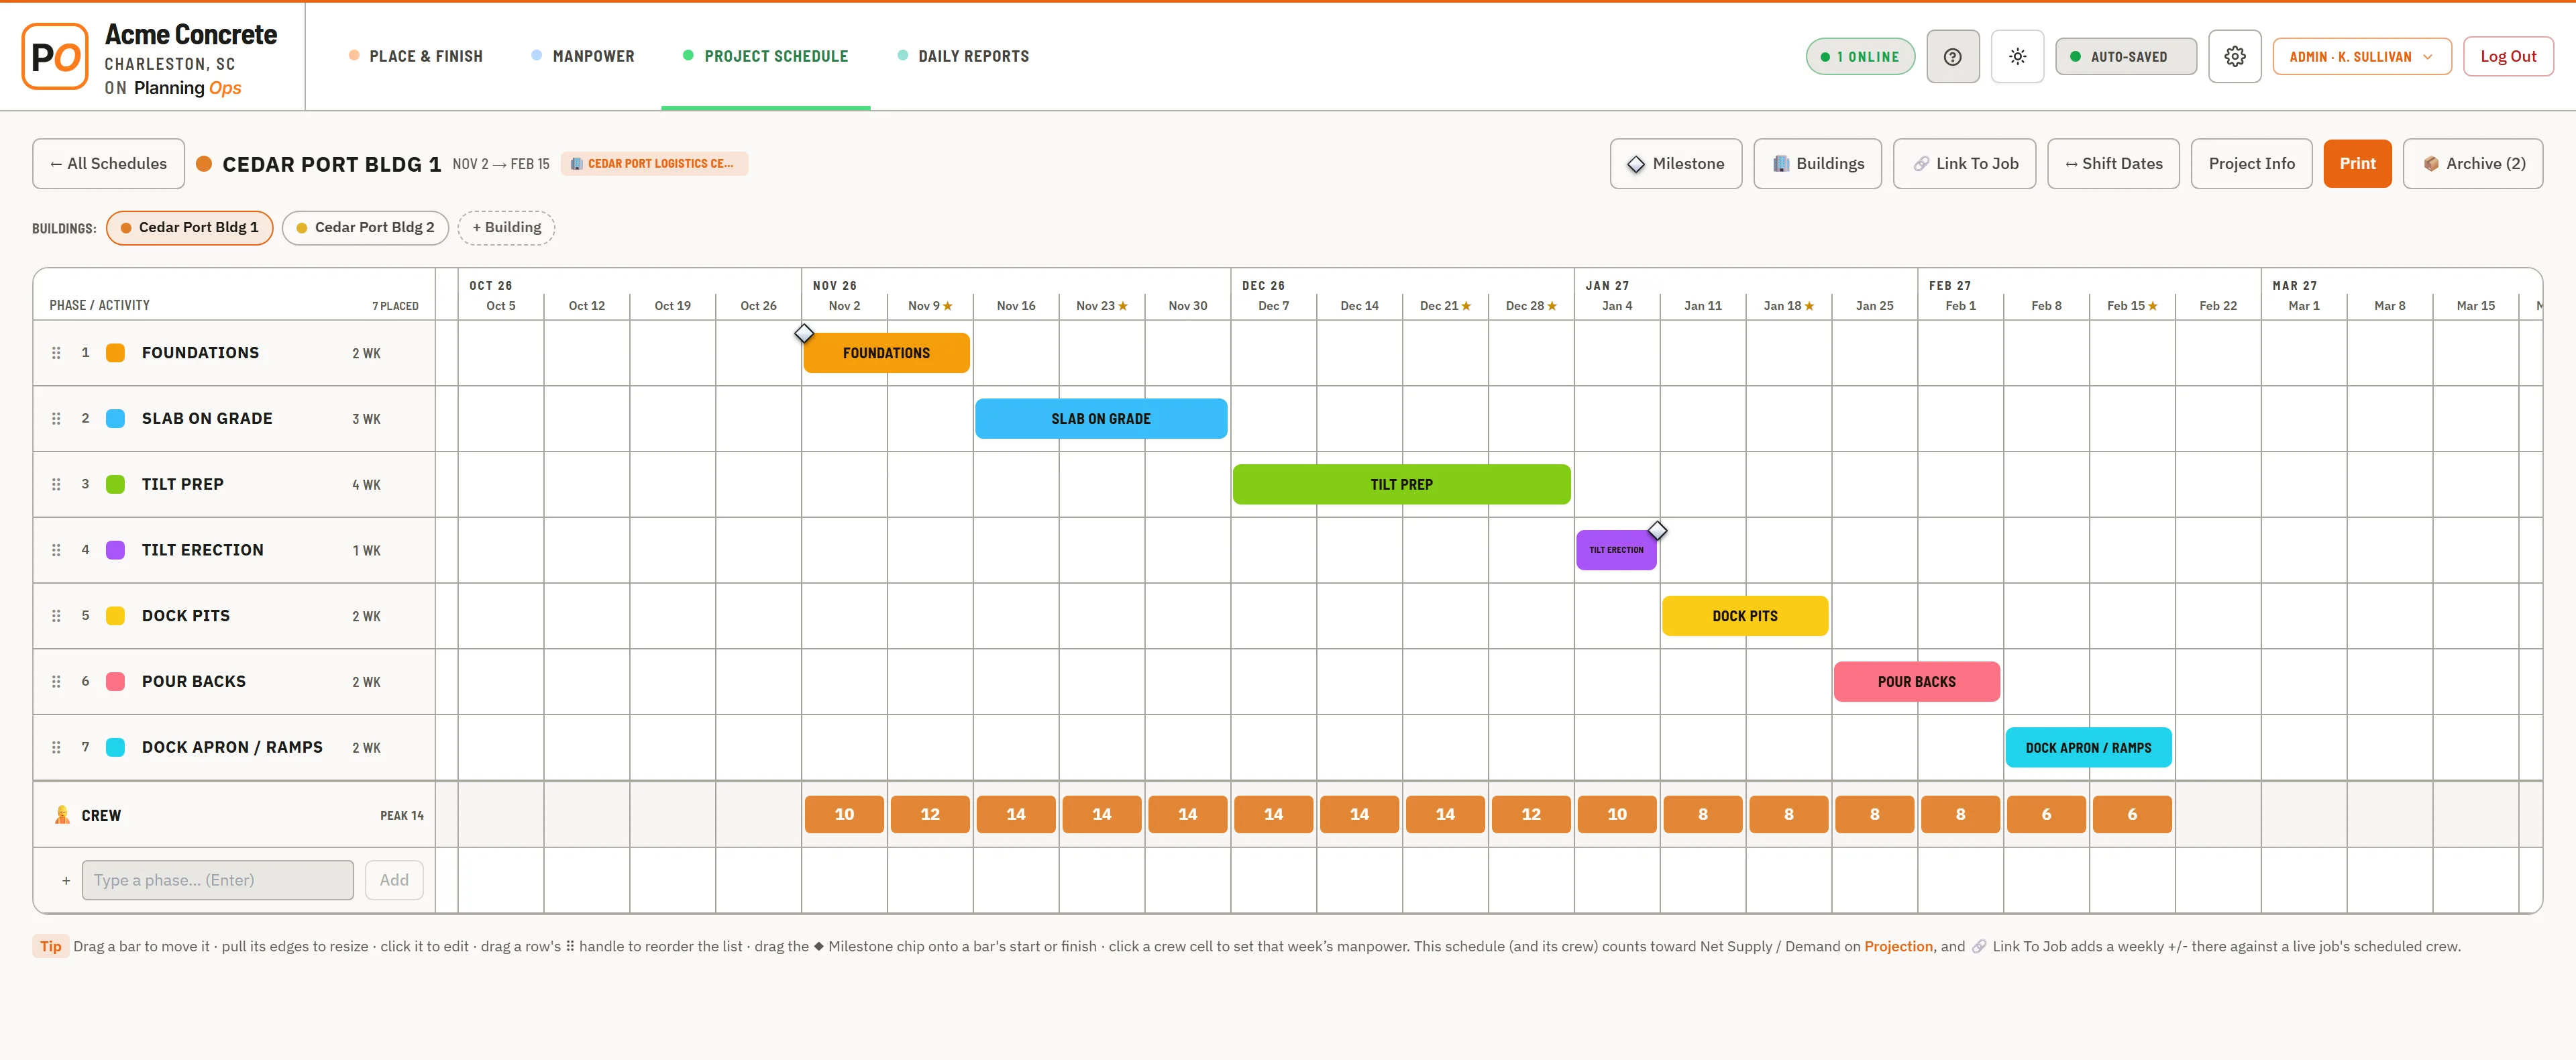The height and width of the screenshot is (1060, 2576).
Task: Open the Project Schedule tab
Action: (x=765, y=56)
